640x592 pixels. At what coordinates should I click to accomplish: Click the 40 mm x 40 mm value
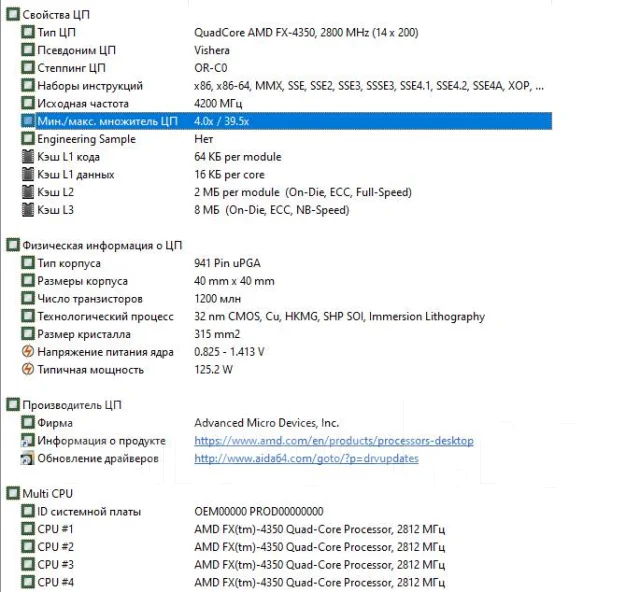234,281
